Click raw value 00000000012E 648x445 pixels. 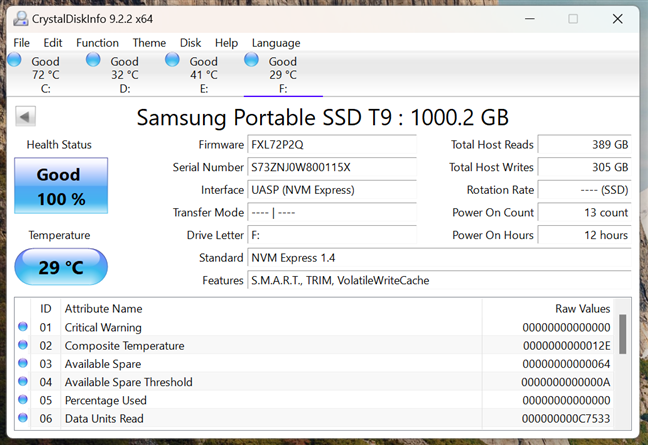click(567, 345)
